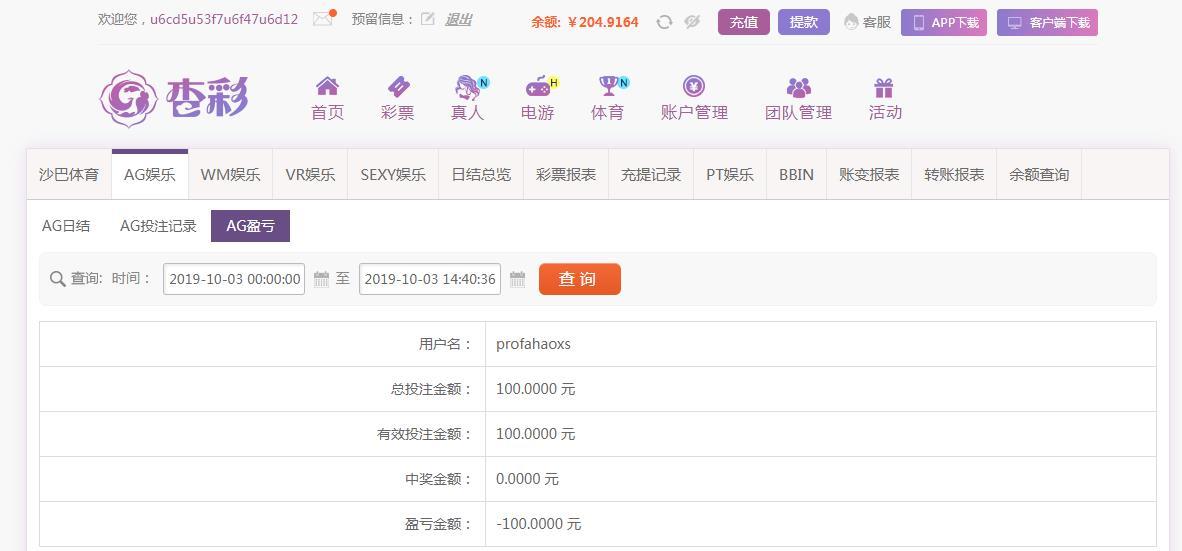Viewport: 1182px width, 551px height.
Task: Switch to PT娱乐 tab
Action: [x=730, y=175]
